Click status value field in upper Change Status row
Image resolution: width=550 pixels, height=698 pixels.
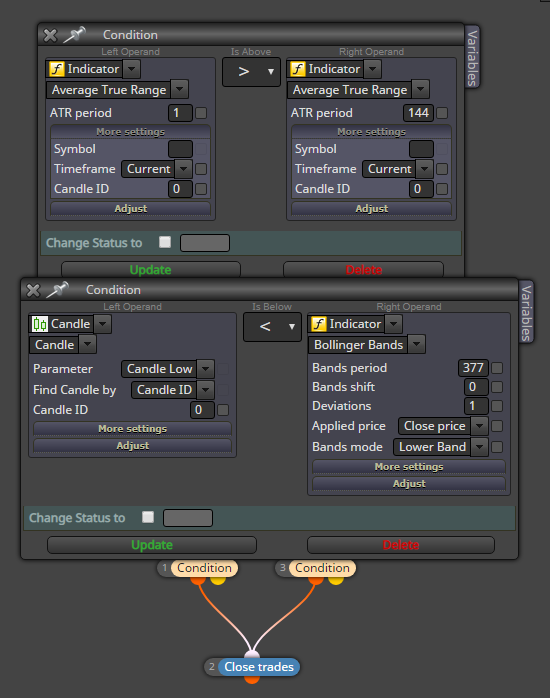pyautogui.click(x=205, y=243)
